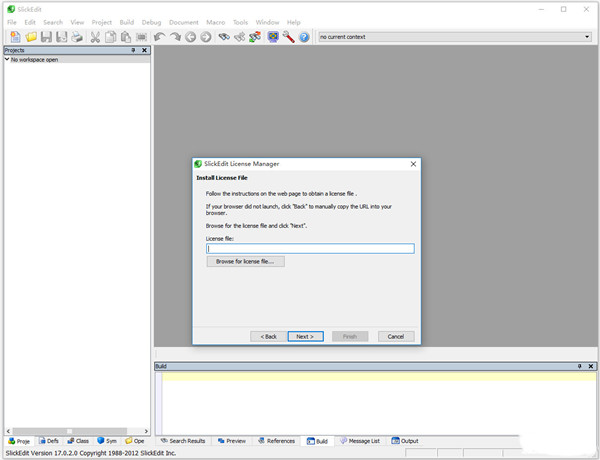Switch to the Preview tab
The image size is (600, 460).
point(232,441)
